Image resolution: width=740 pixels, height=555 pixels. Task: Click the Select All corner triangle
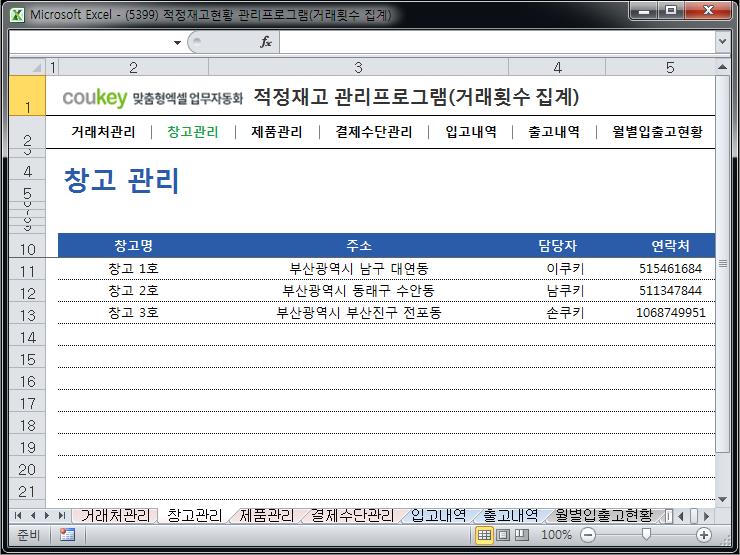click(27, 67)
